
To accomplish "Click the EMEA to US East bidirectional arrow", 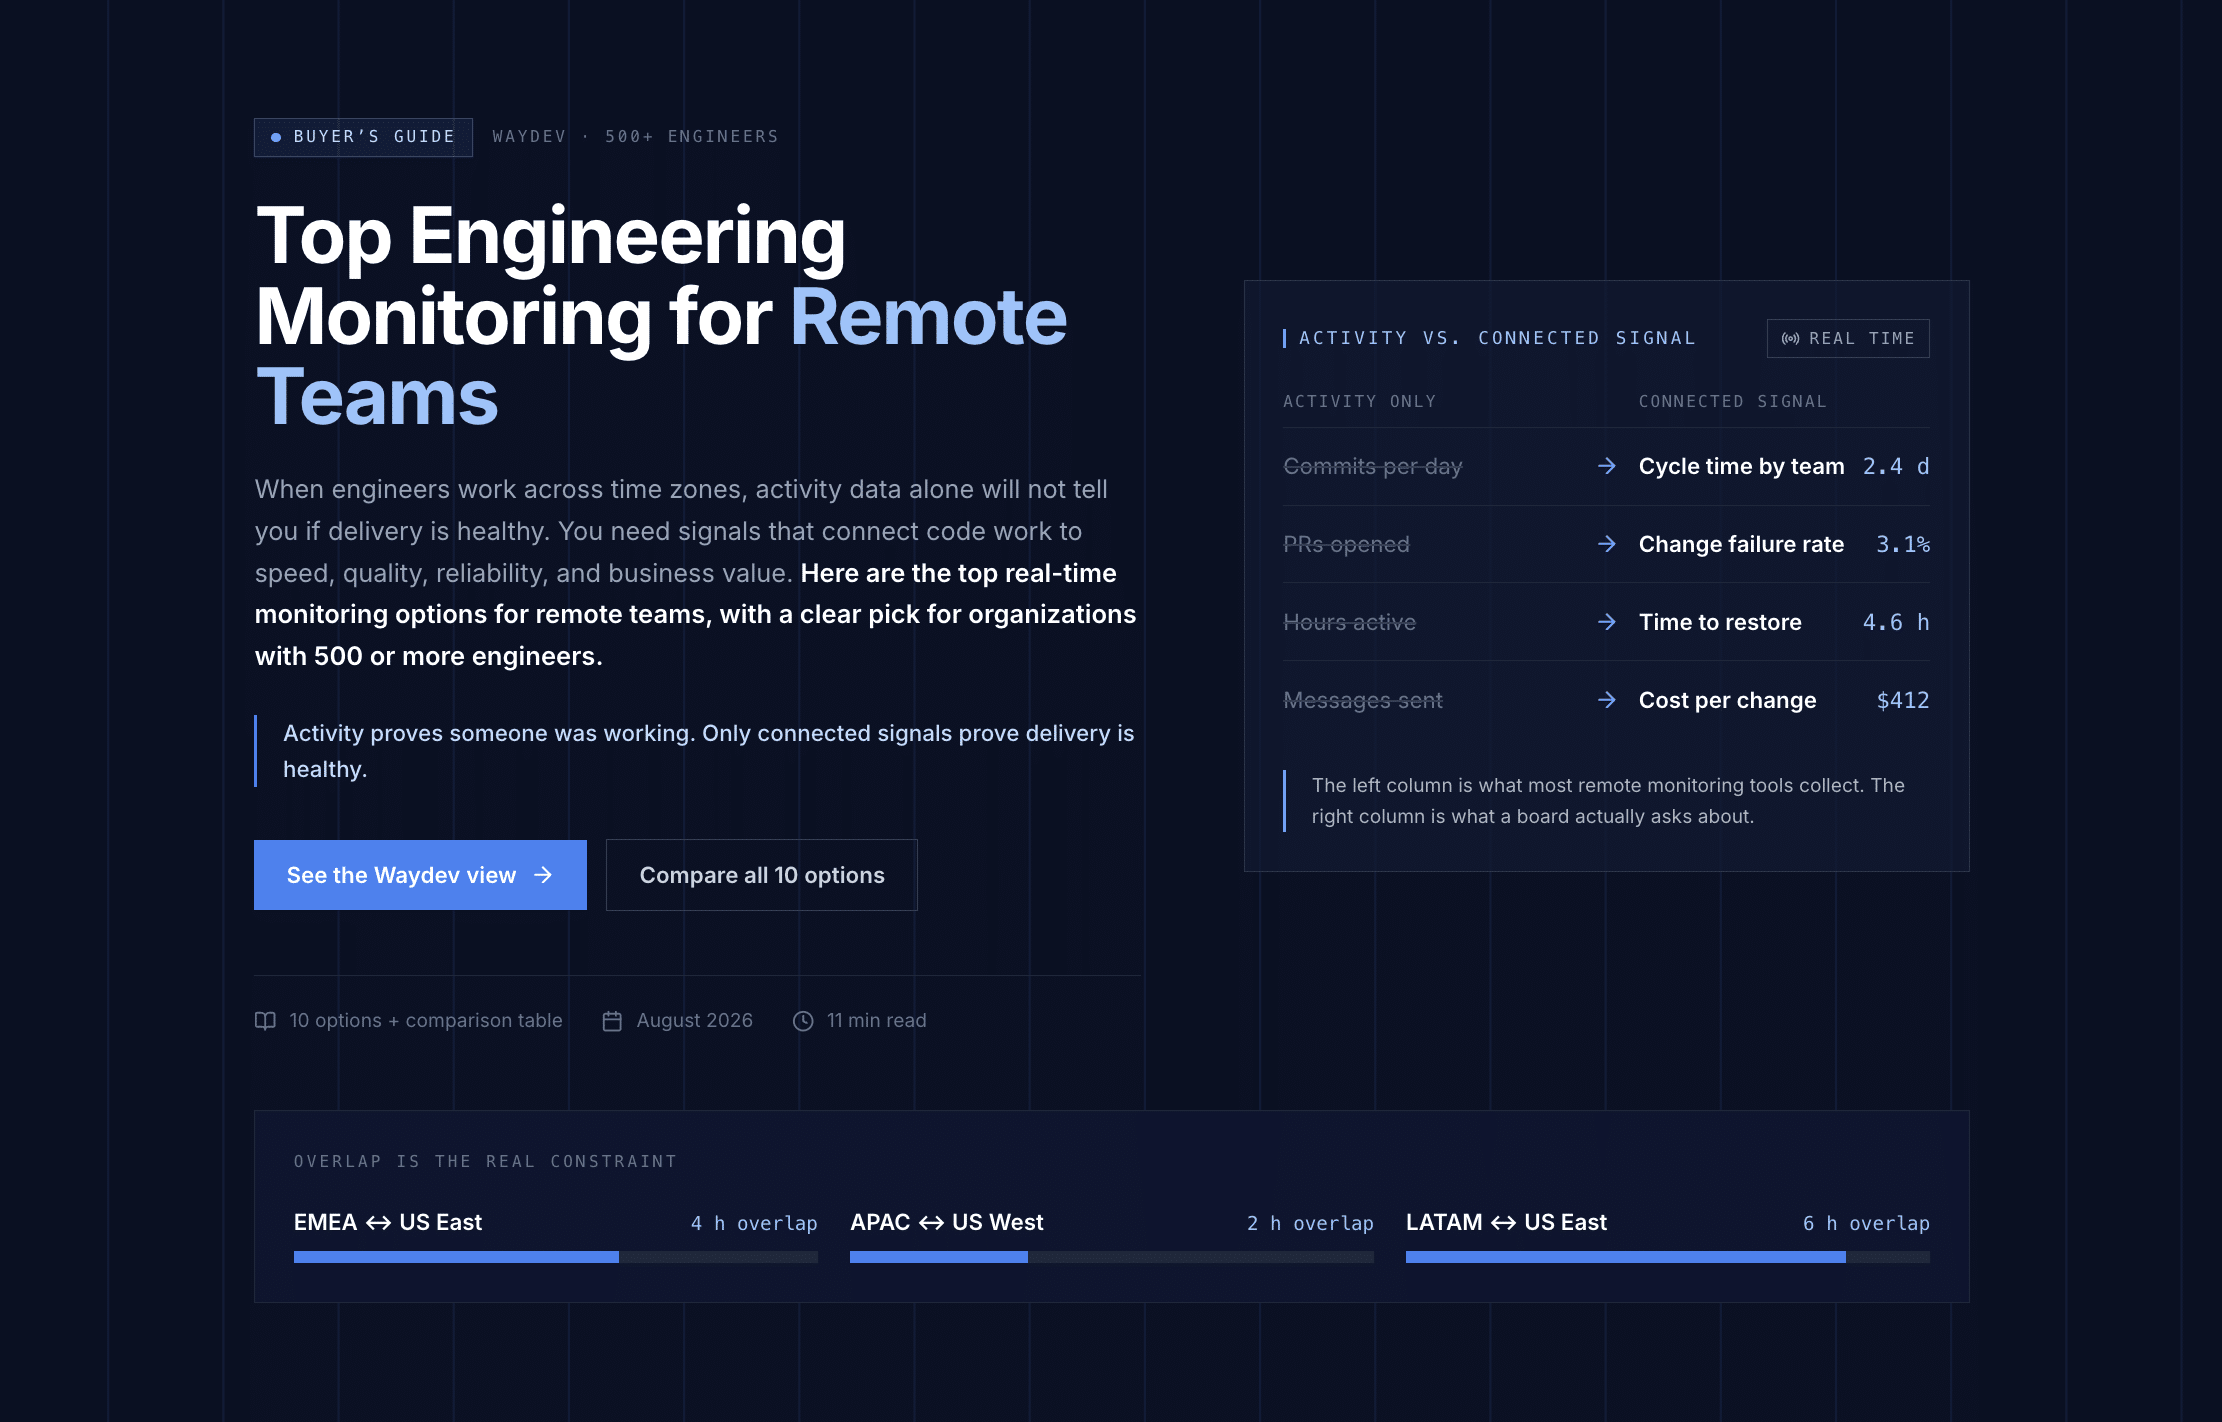I will pos(378,1223).
